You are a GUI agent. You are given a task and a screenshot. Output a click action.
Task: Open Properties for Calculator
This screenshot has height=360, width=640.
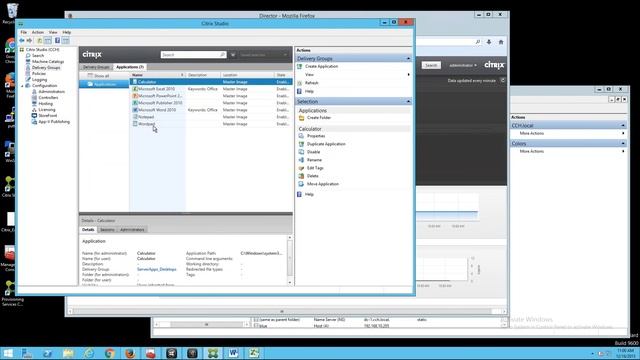tap(316, 136)
